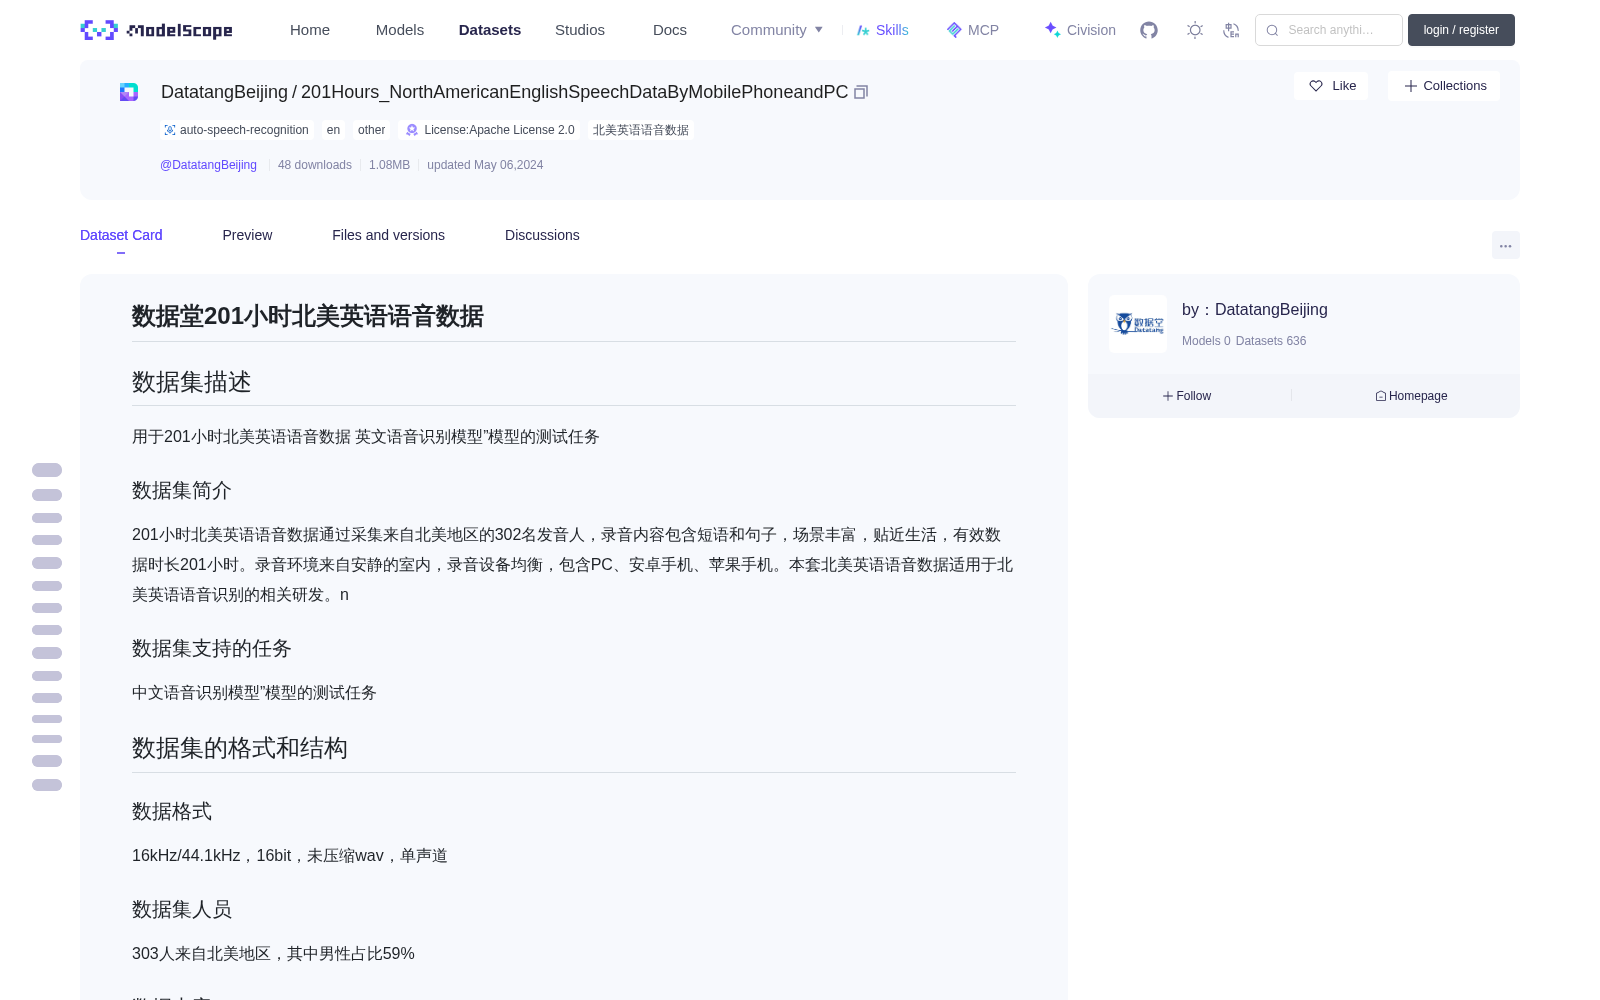
Task: Click the heart icon on Like
Action: (1316, 86)
